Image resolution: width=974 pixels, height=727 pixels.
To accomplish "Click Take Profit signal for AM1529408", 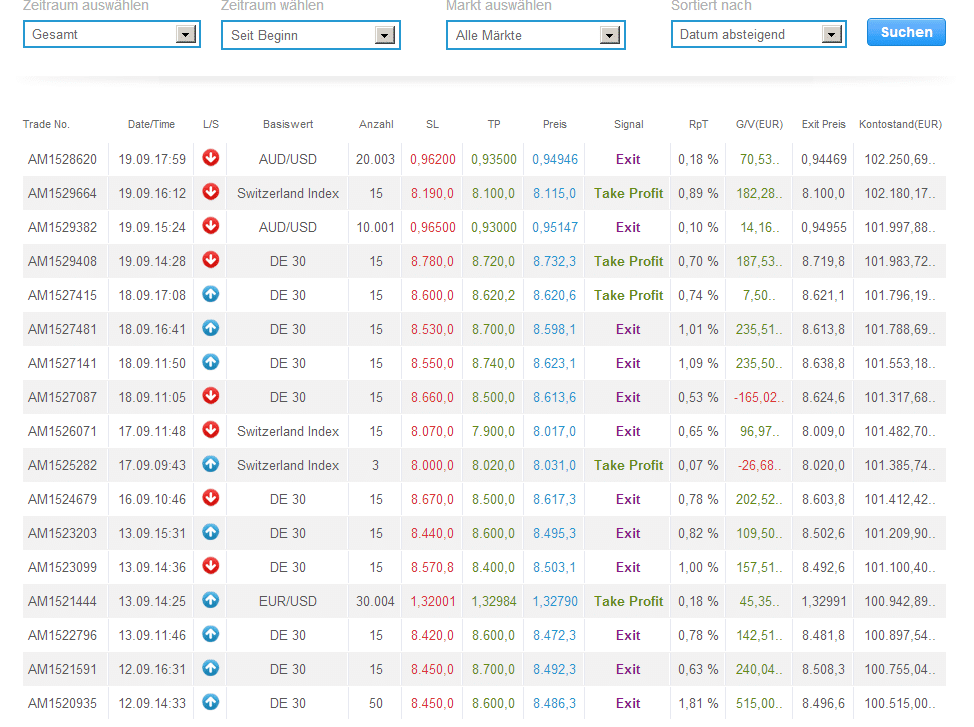I will click(x=628, y=261).
